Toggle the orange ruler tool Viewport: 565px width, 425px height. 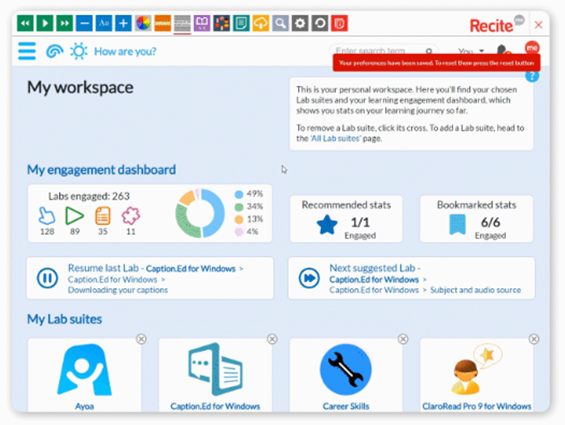pyautogui.click(x=163, y=23)
